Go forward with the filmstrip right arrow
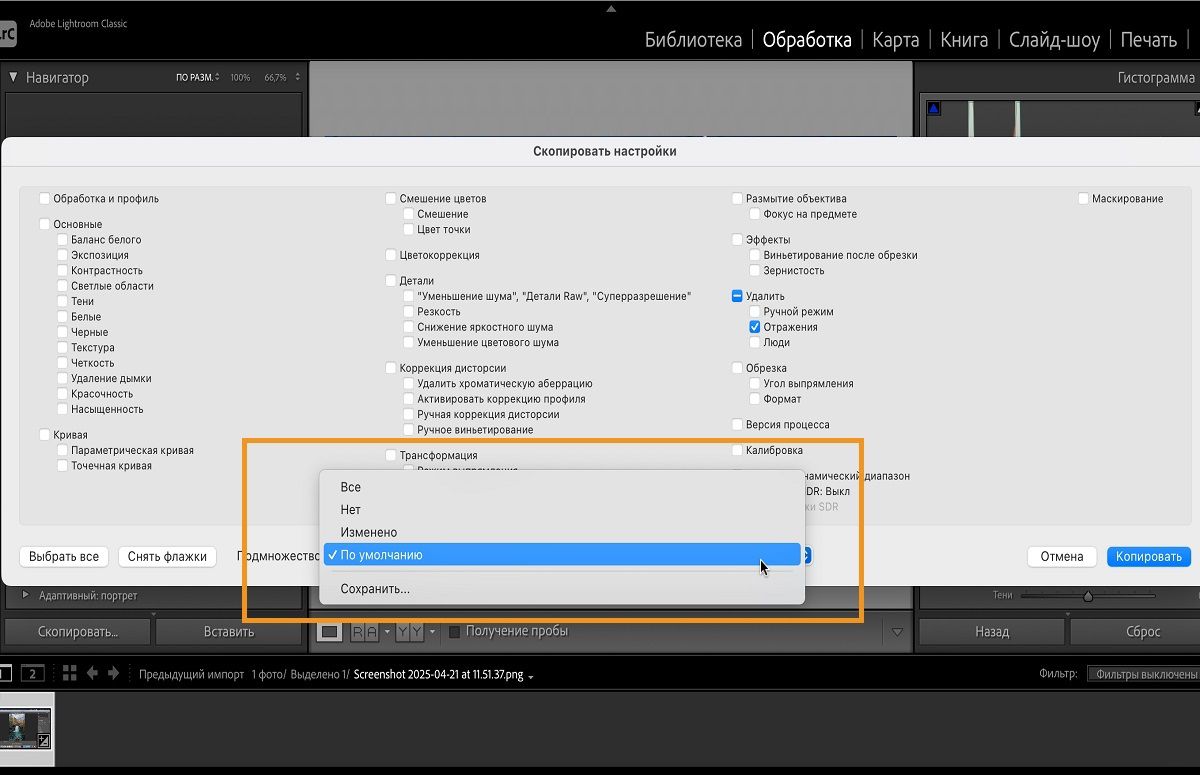The width and height of the screenshot is (1200, 775). (113, 673)
